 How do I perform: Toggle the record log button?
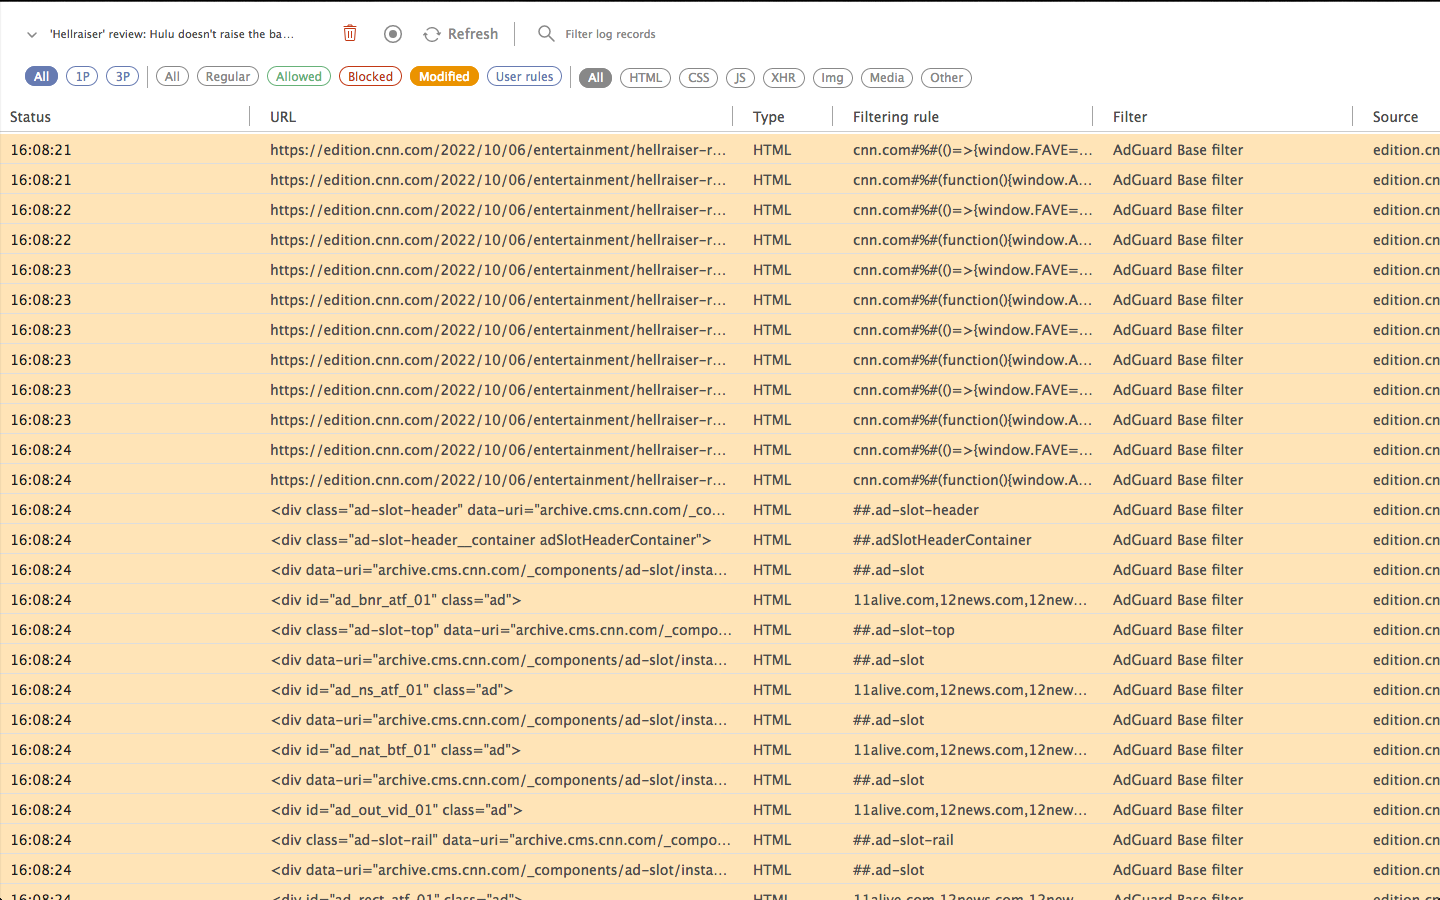click(393, 34)
